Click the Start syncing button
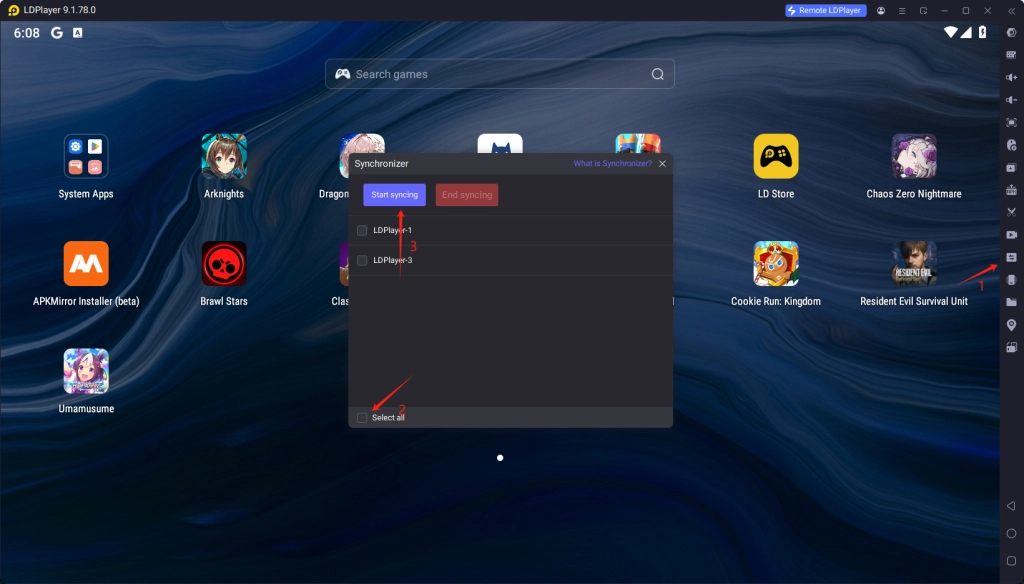 (x=394, y=195)
